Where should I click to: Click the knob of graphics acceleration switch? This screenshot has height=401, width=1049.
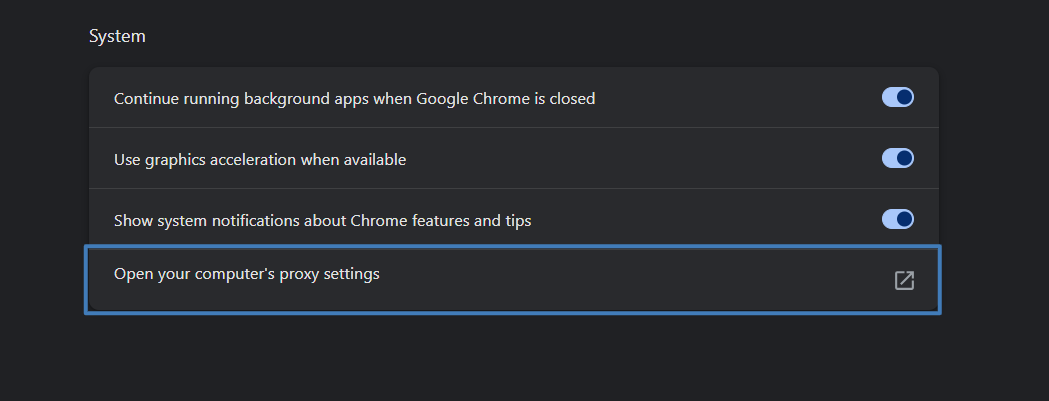tap(904, 158)
